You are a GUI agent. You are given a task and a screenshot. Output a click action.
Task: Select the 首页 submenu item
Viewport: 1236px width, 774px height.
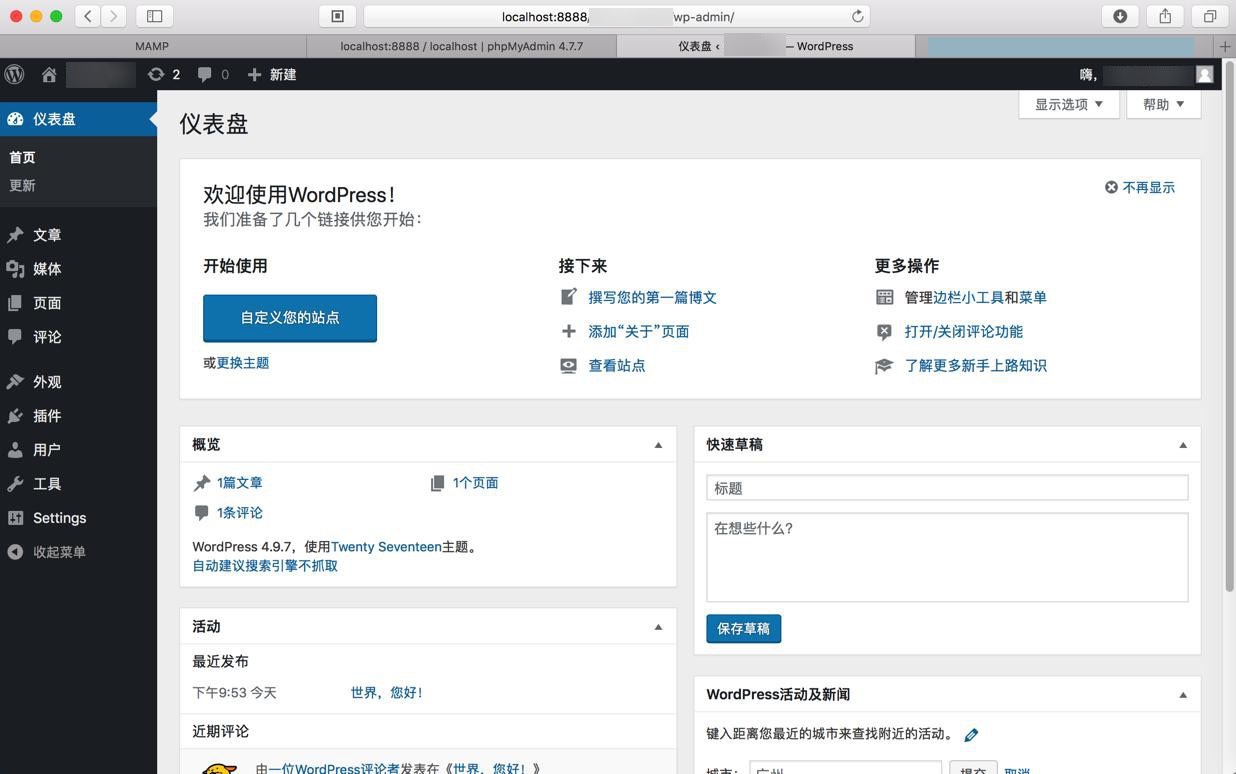22,157
